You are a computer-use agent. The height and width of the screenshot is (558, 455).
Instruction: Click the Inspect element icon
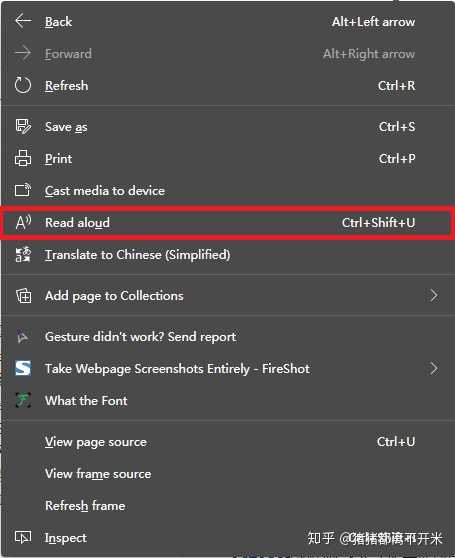click(x=23, y=537)
